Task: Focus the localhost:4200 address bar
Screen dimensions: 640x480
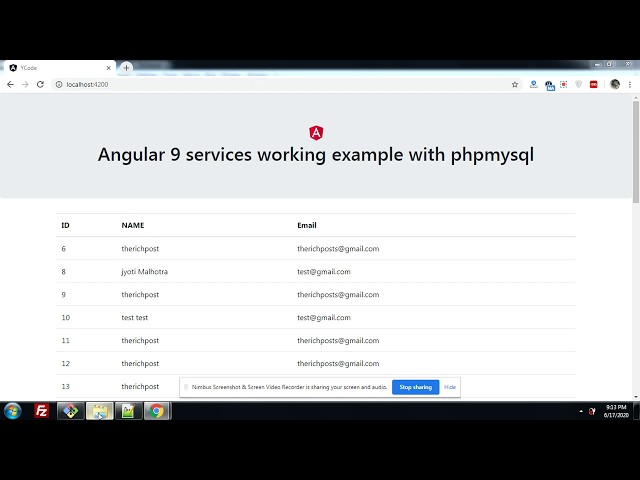Action: pyautogui.click(x=286, y=84)
